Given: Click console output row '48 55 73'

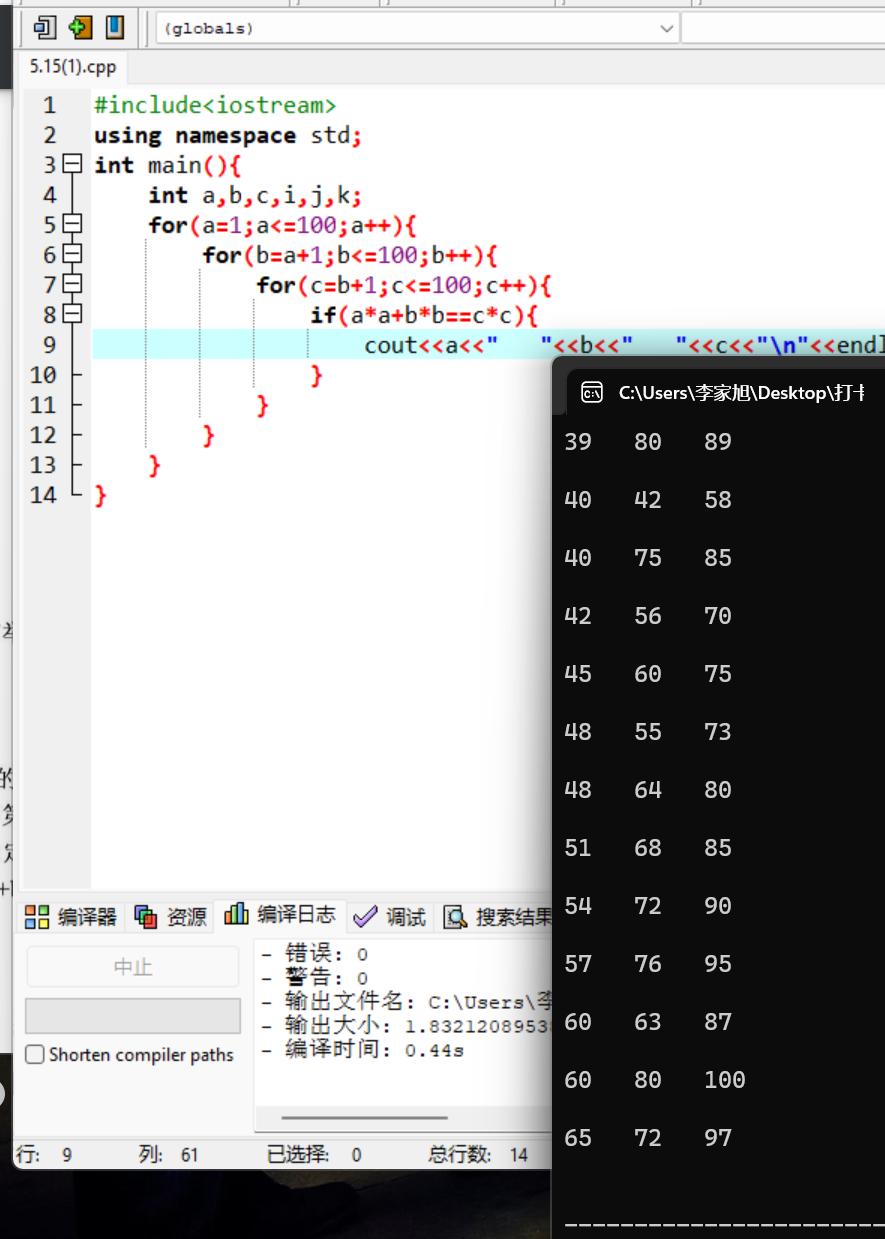Looking at the screenshot, I should coord(648,732).
